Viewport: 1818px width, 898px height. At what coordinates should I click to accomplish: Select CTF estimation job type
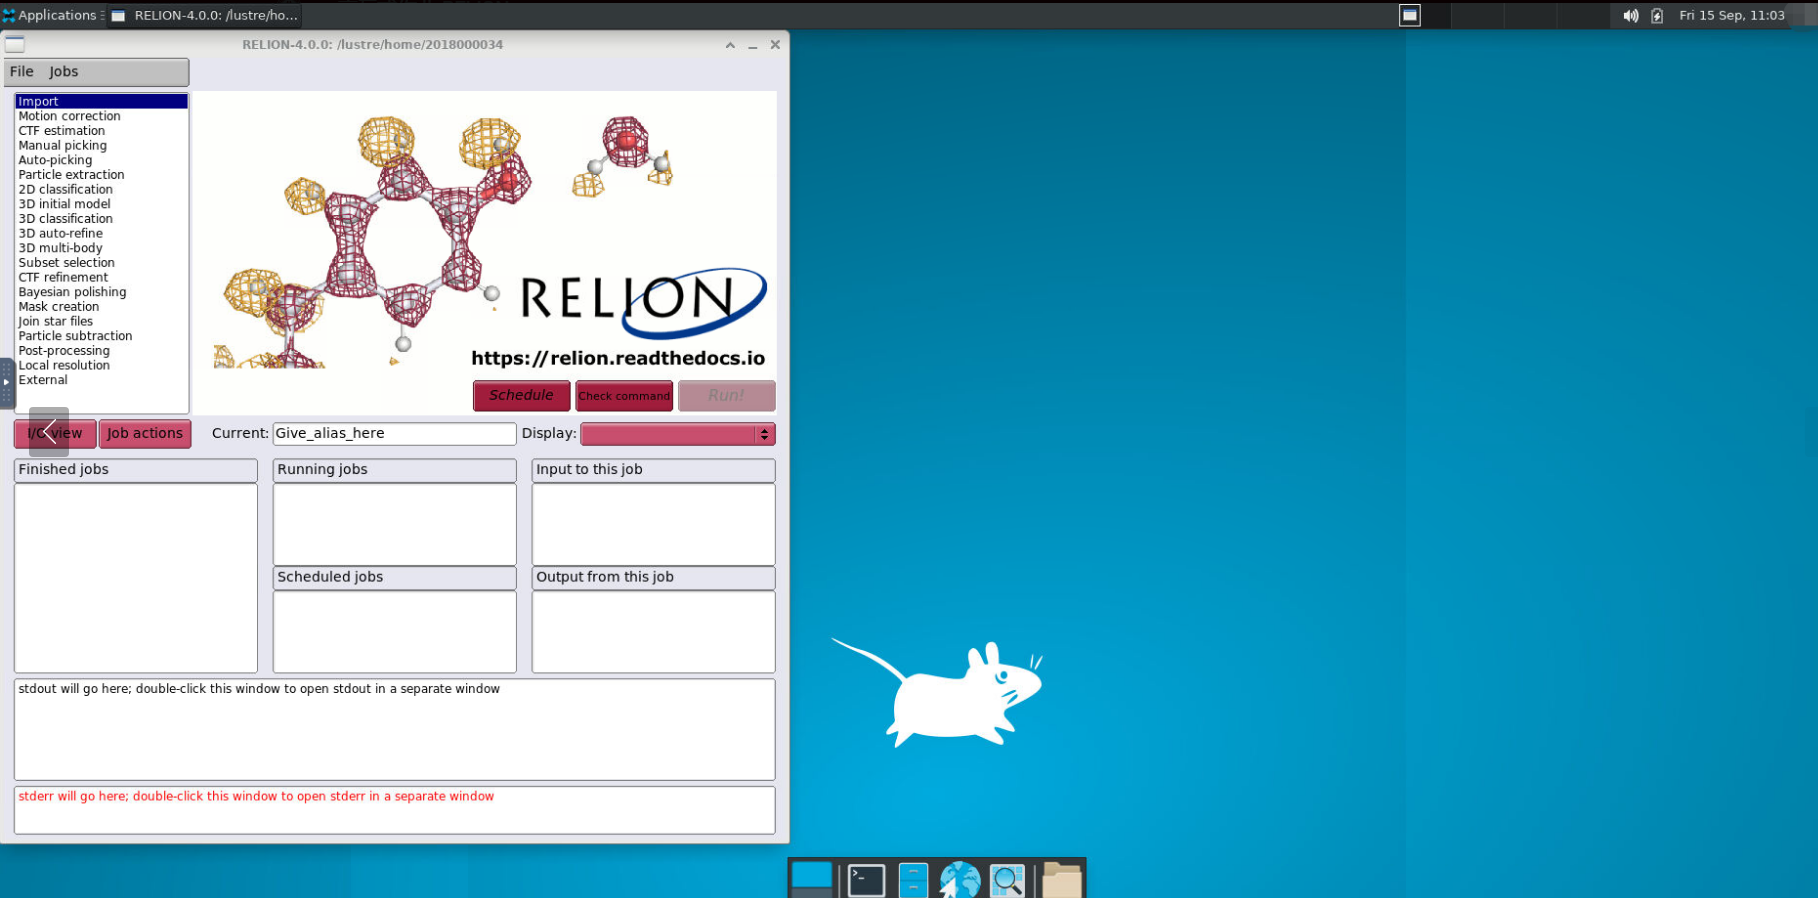click(101, 131)
